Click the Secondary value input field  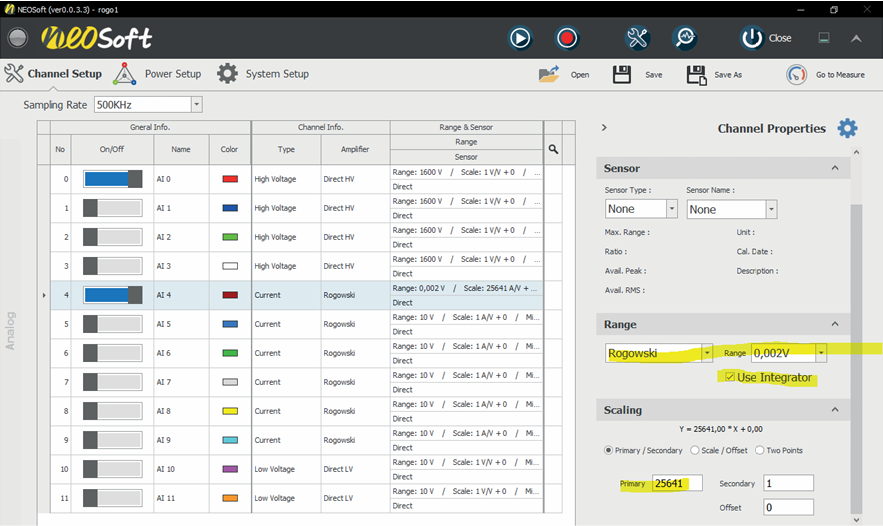coord(788,483)
